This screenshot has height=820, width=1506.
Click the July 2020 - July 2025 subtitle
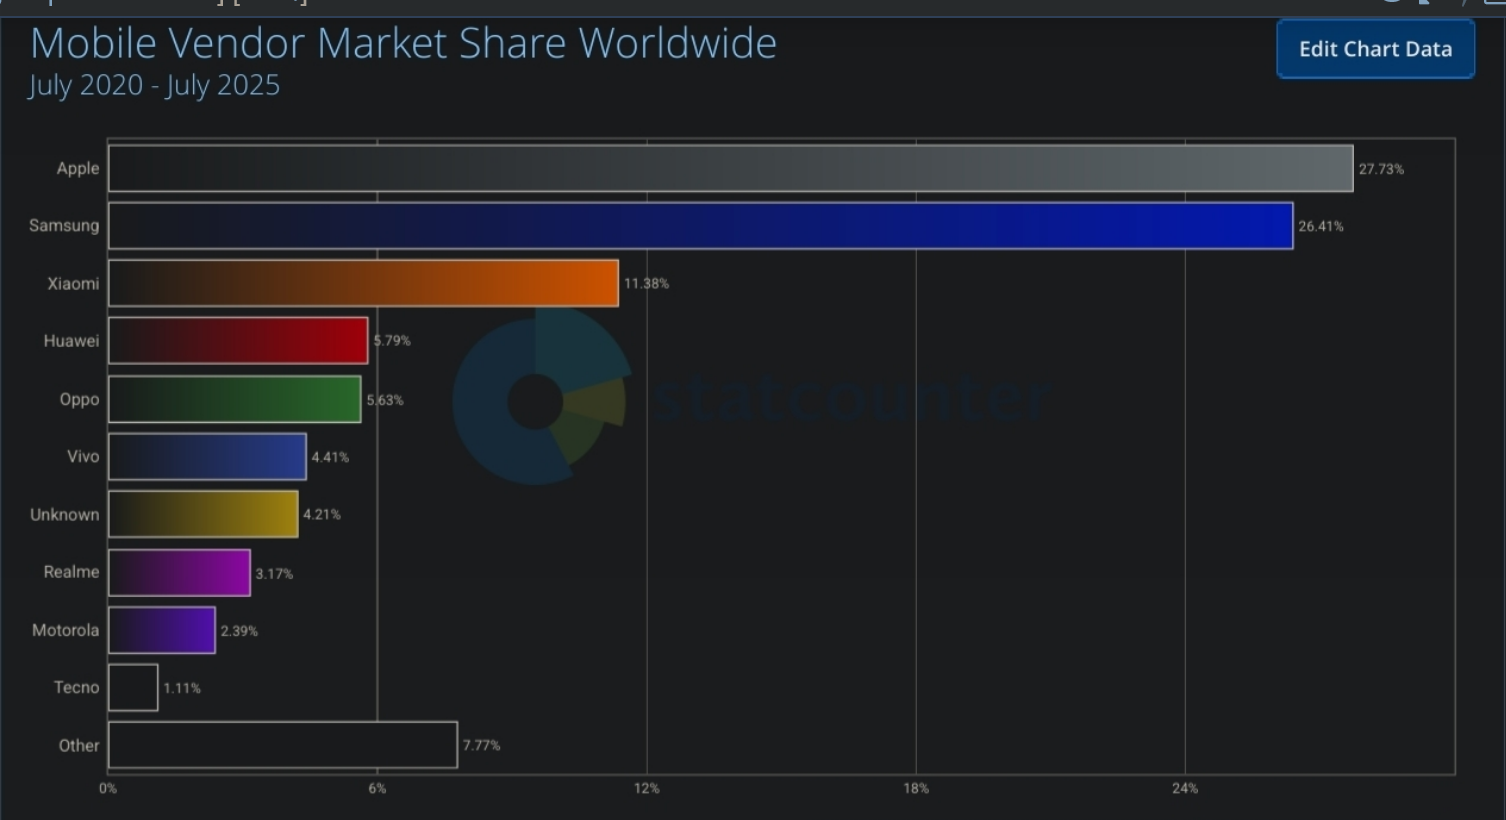[x=154, y=85]
